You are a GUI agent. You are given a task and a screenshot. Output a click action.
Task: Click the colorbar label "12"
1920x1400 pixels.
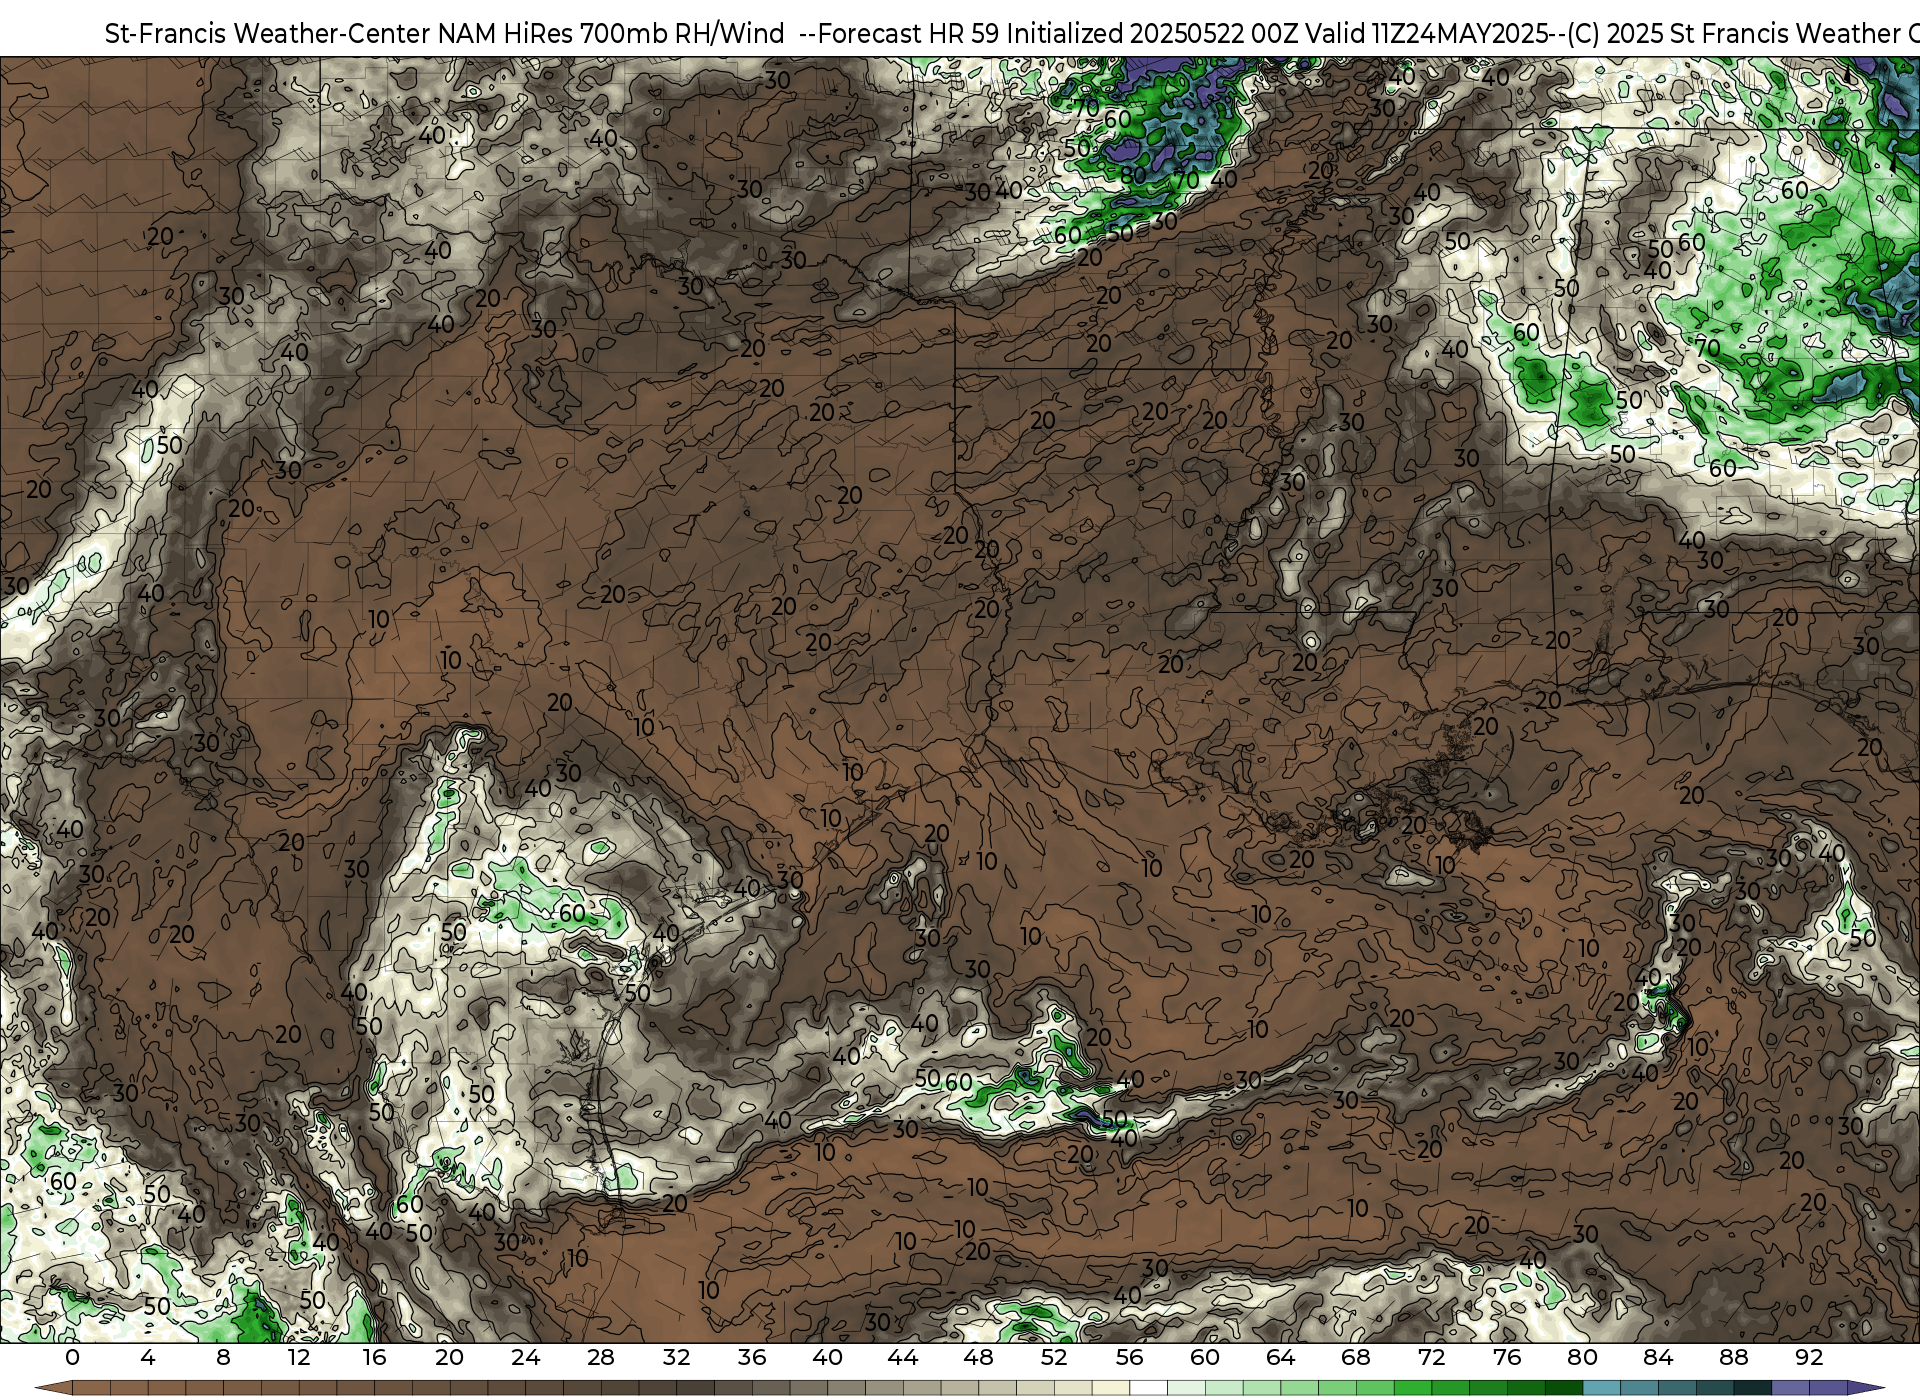click(299, 1358)
